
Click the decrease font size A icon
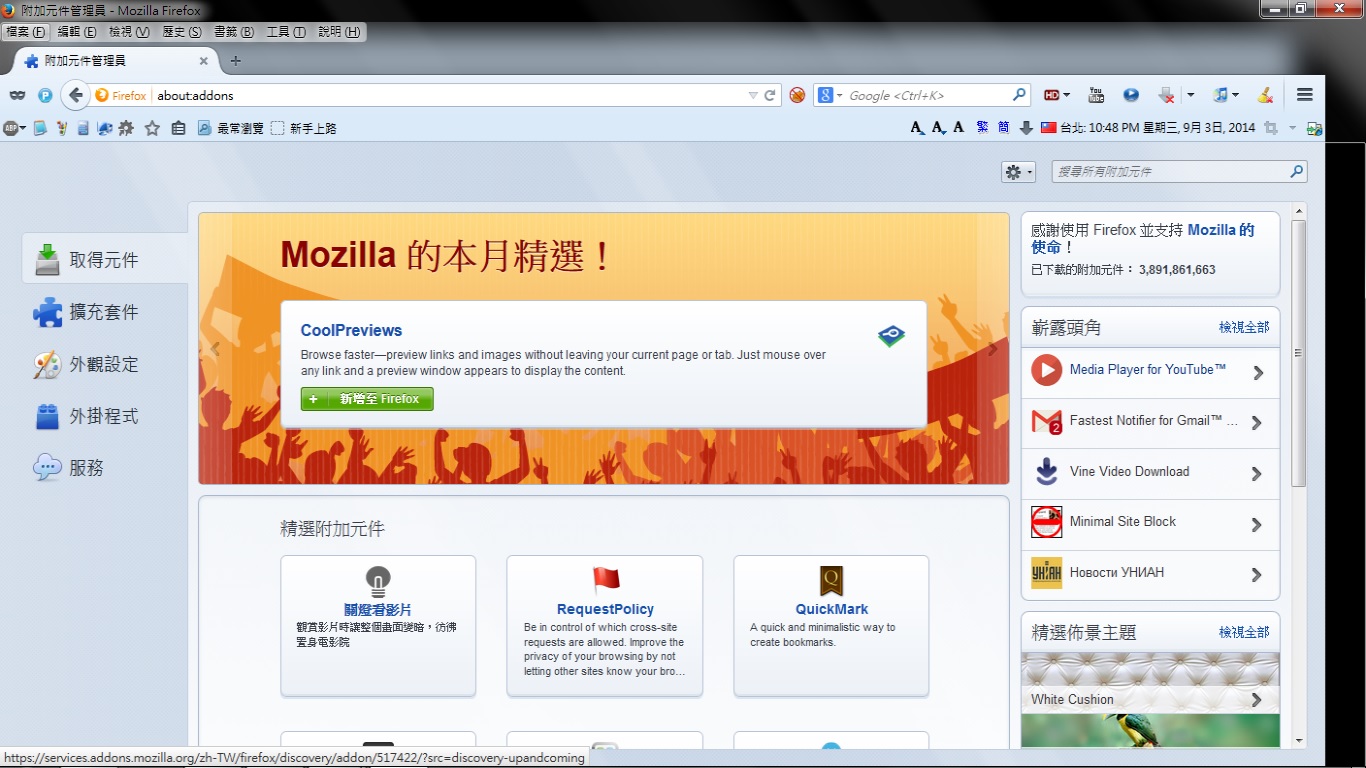[938, 128]
